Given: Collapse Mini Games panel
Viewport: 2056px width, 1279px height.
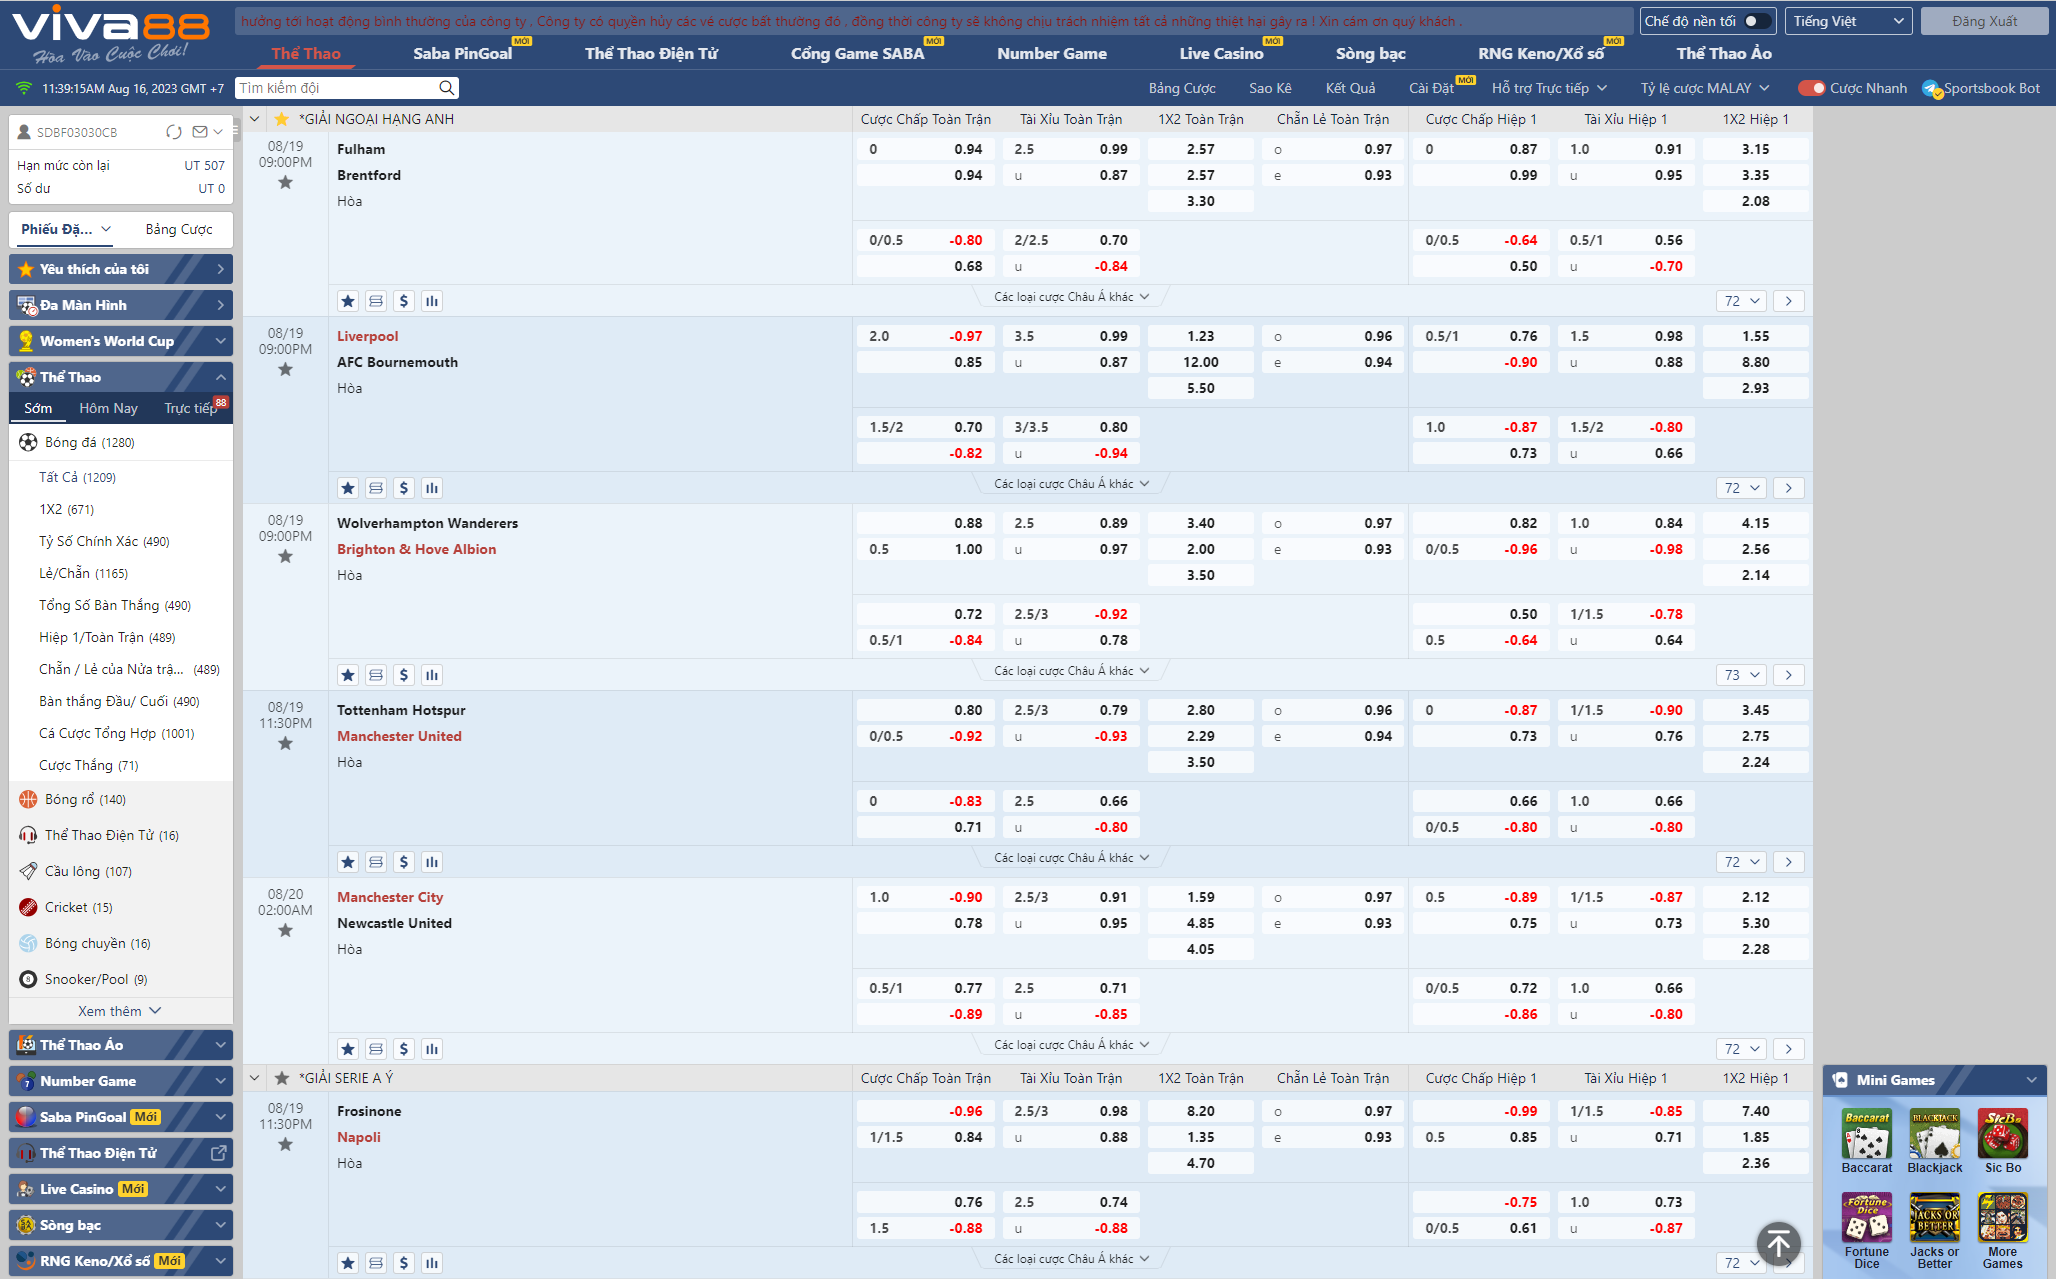Looking at the screenshot, I should [2031, 1080].
